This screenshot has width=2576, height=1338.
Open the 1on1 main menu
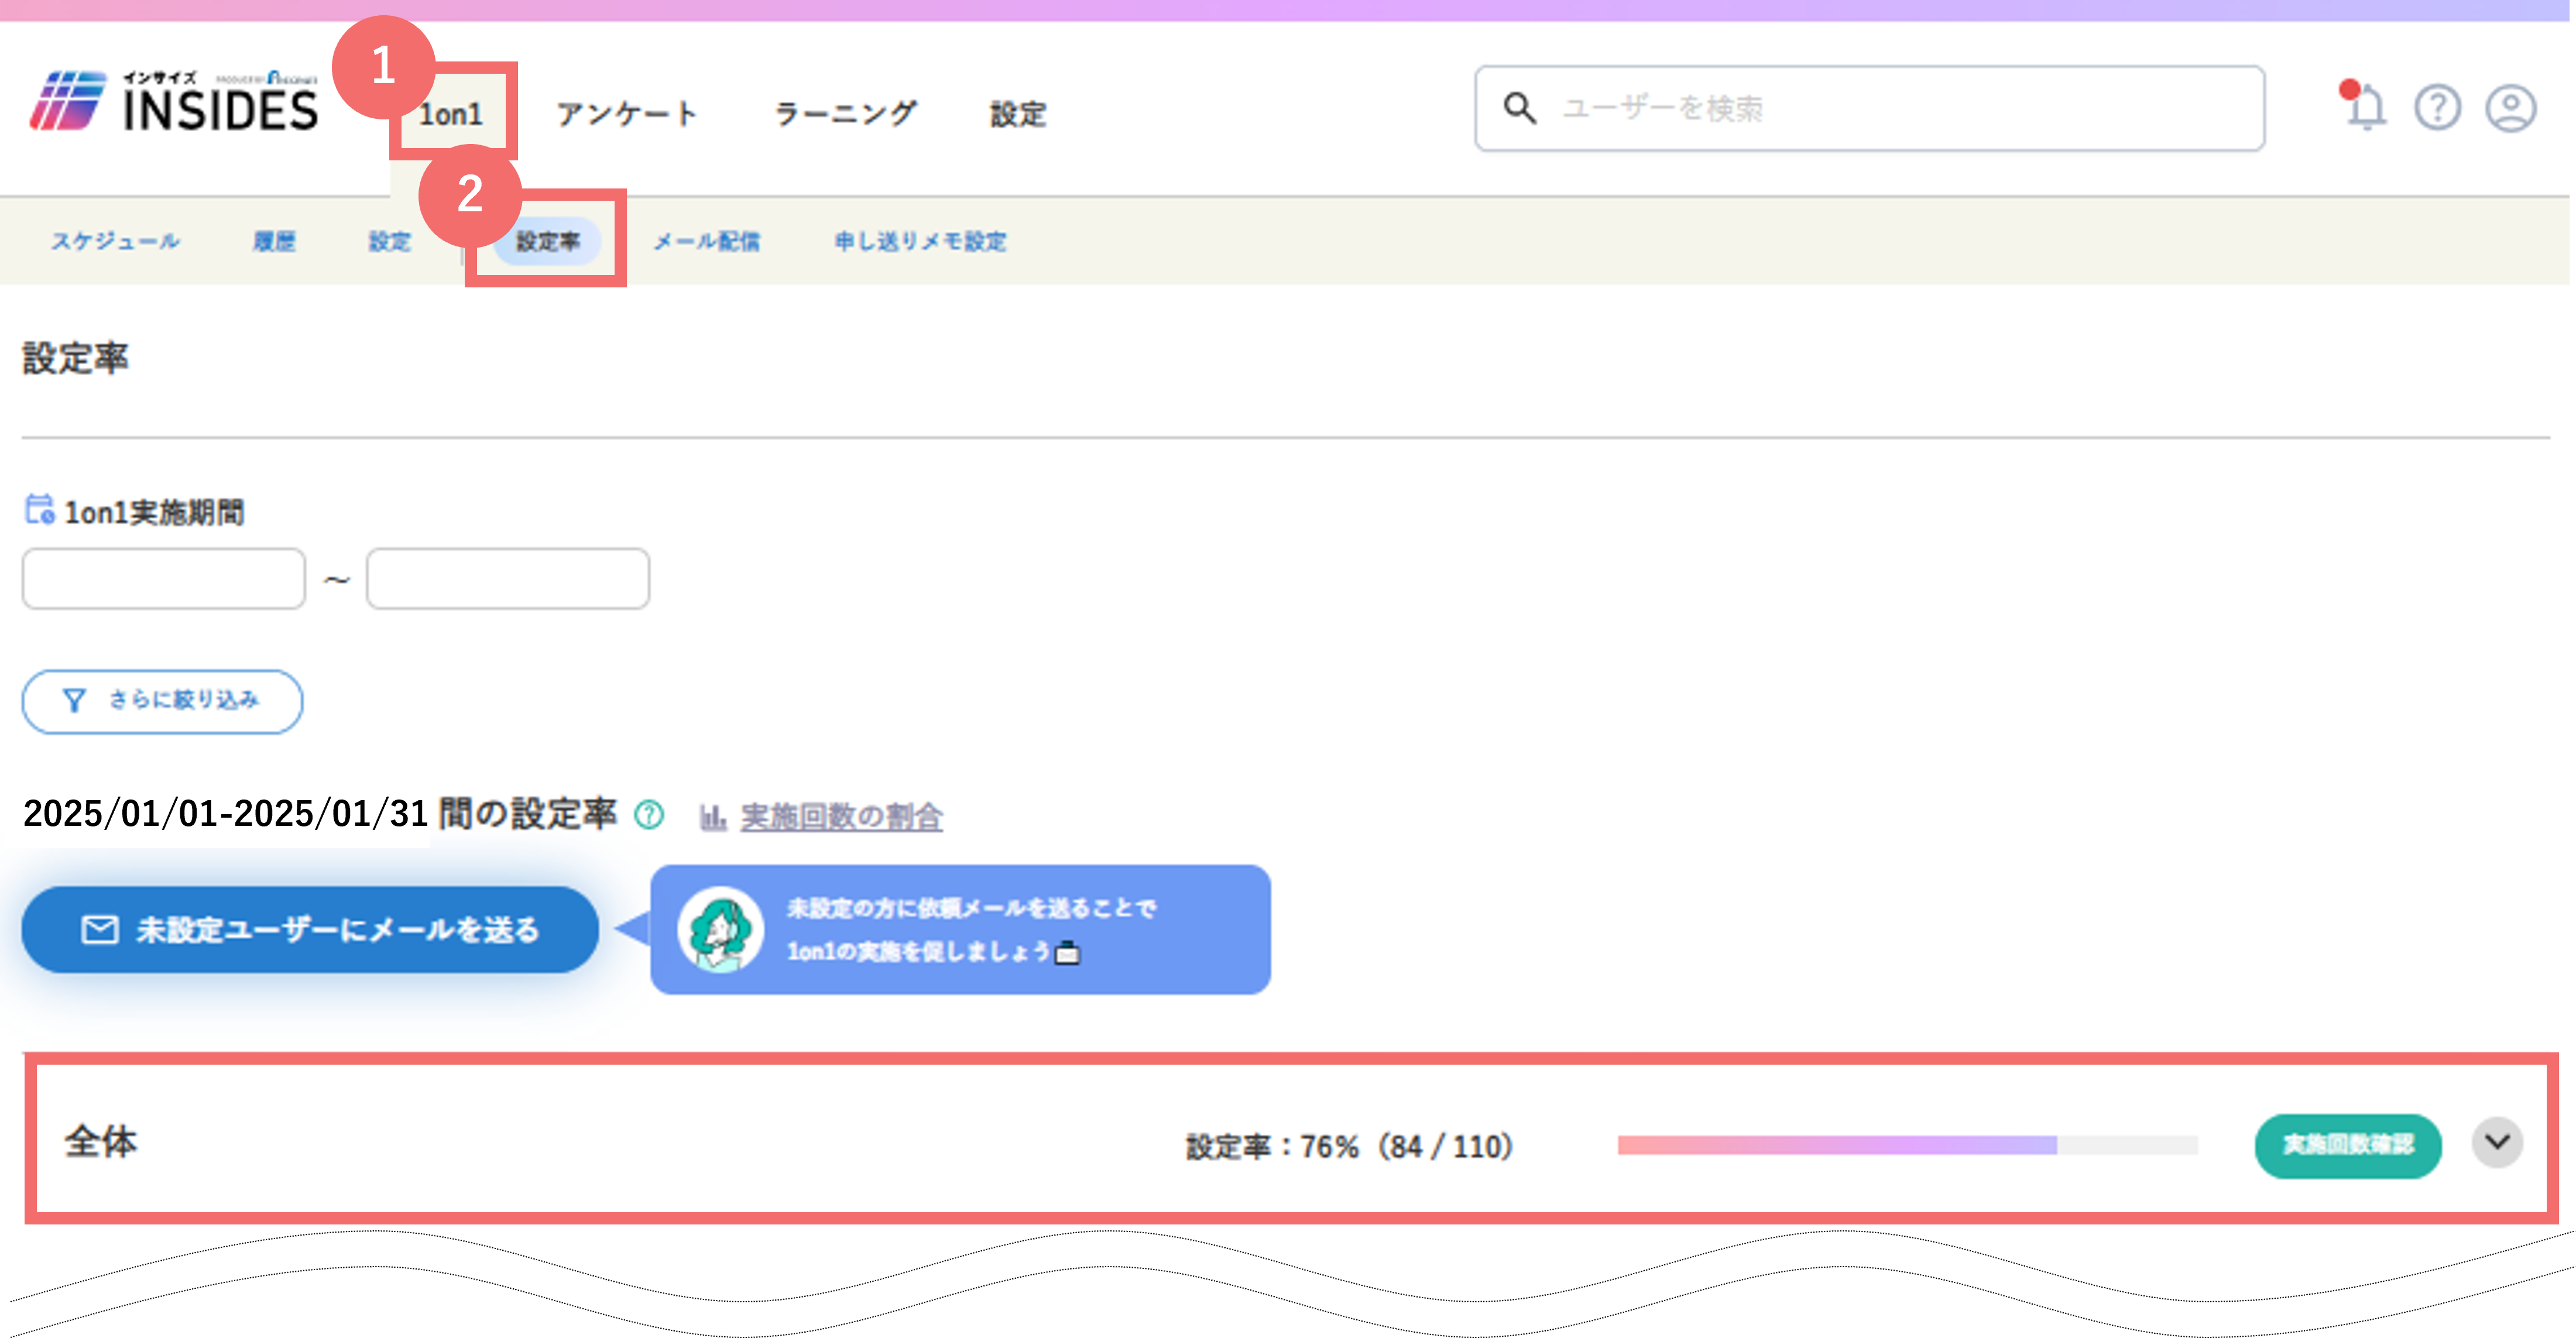pyautogui.click(x=451, y=114)
